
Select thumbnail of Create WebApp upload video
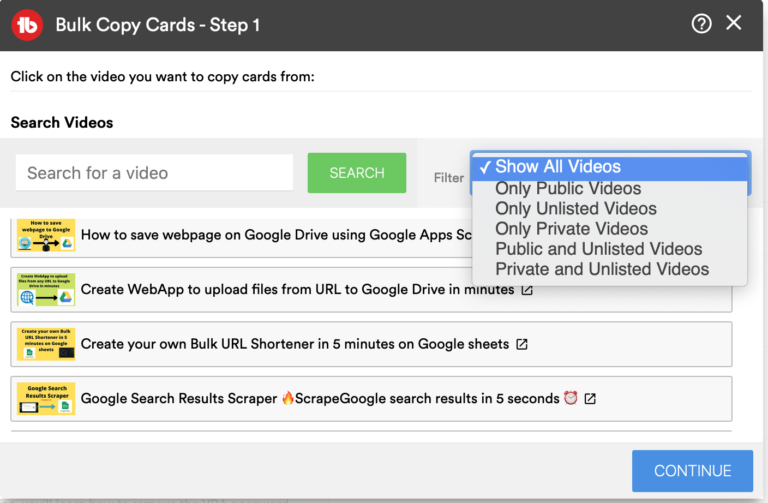(x=46, y=289)
